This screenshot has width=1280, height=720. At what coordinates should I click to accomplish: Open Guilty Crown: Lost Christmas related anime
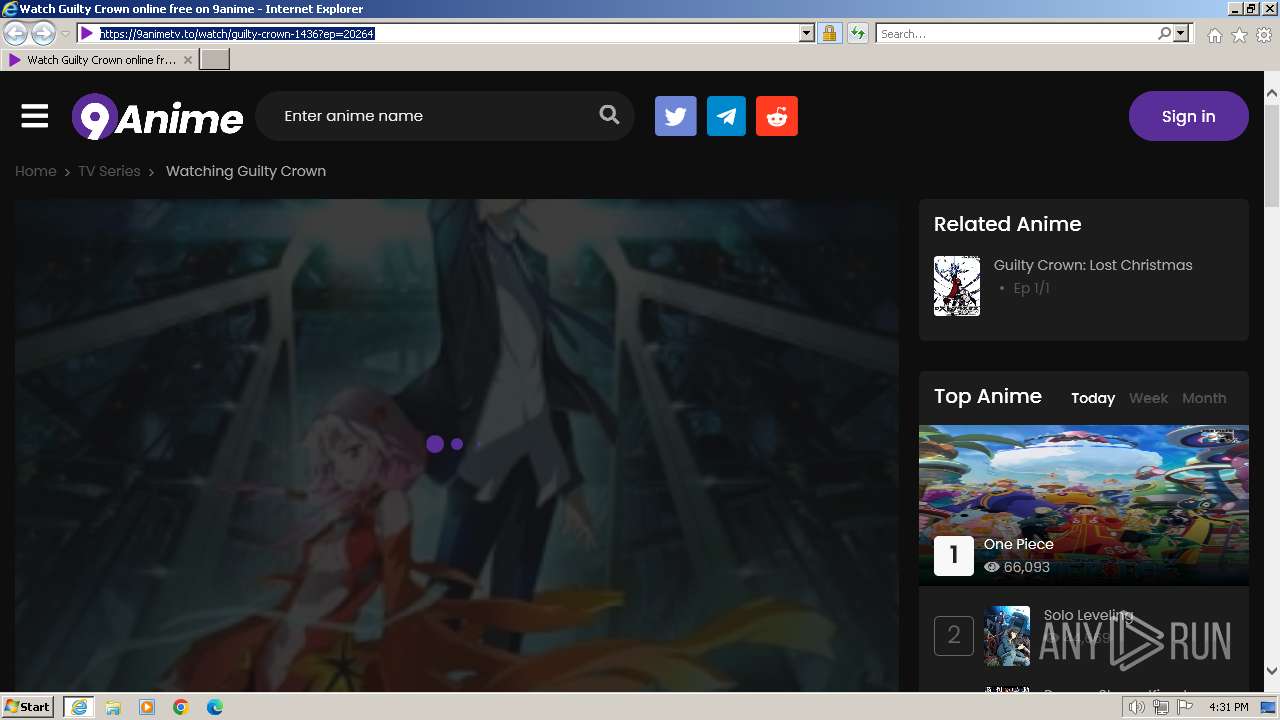pos(1093,265)
